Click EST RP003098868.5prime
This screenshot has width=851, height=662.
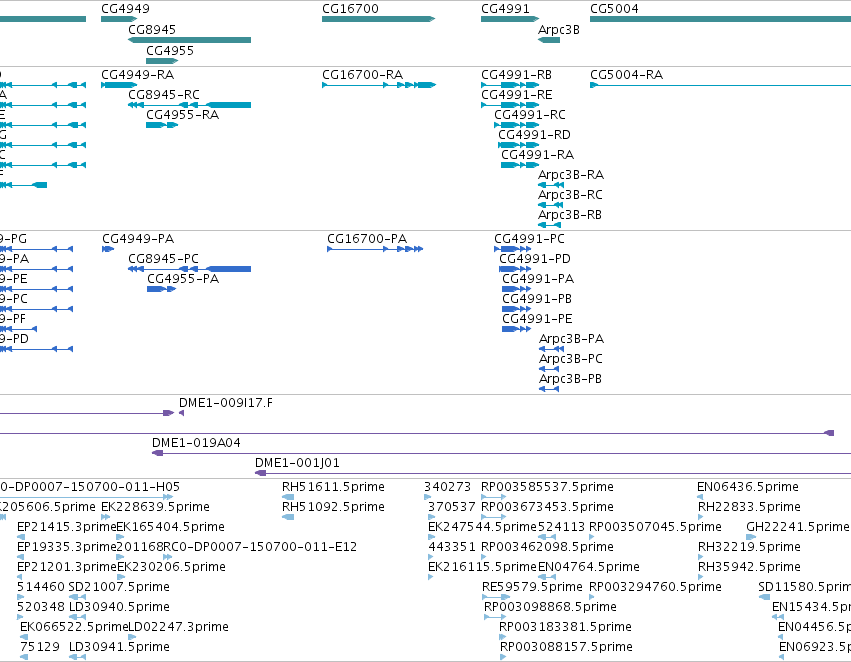(x=550, y=608)
